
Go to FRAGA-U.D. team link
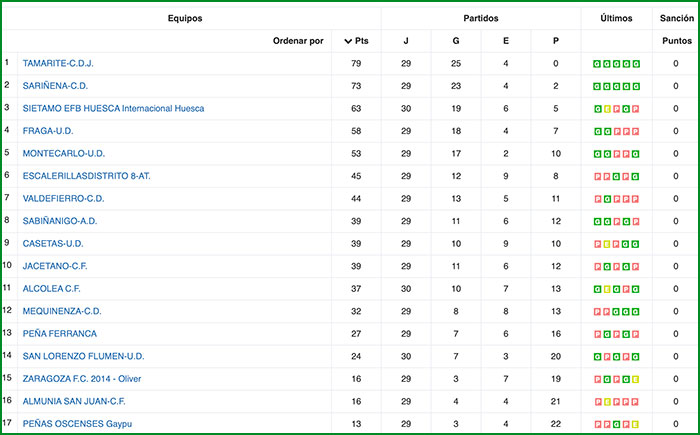pyautogui.click(x=48, y=131)
